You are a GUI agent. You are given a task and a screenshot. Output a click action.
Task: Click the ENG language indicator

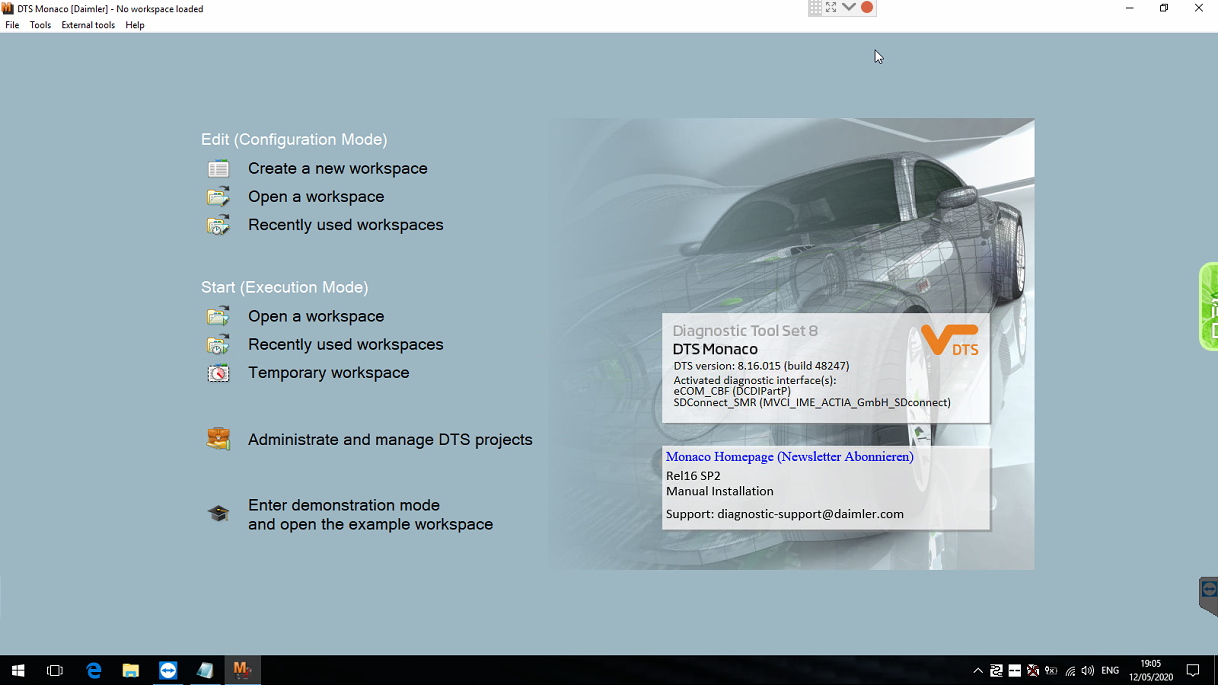pyautogui.click(x=1110, y=671)
